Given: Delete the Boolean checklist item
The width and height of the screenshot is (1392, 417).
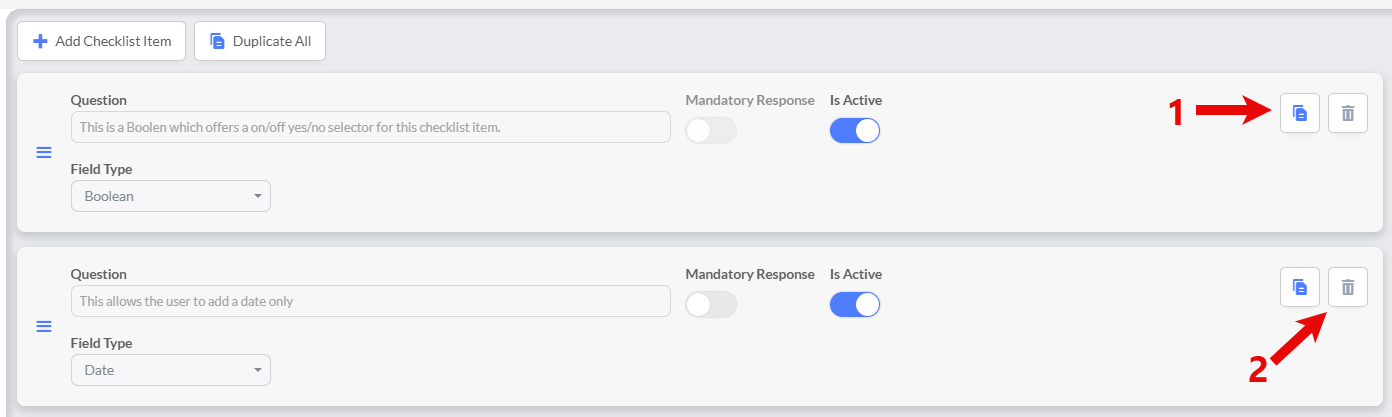Looking at the screenshot, I should click(x=1347, y=113).
